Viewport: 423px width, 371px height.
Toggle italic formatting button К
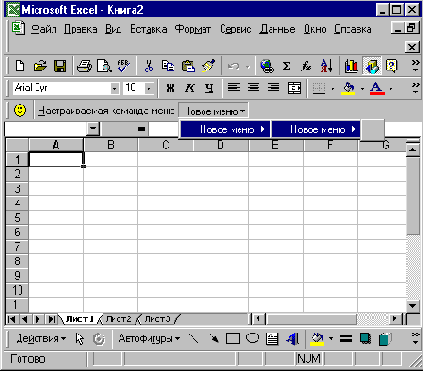click(190, 88)
